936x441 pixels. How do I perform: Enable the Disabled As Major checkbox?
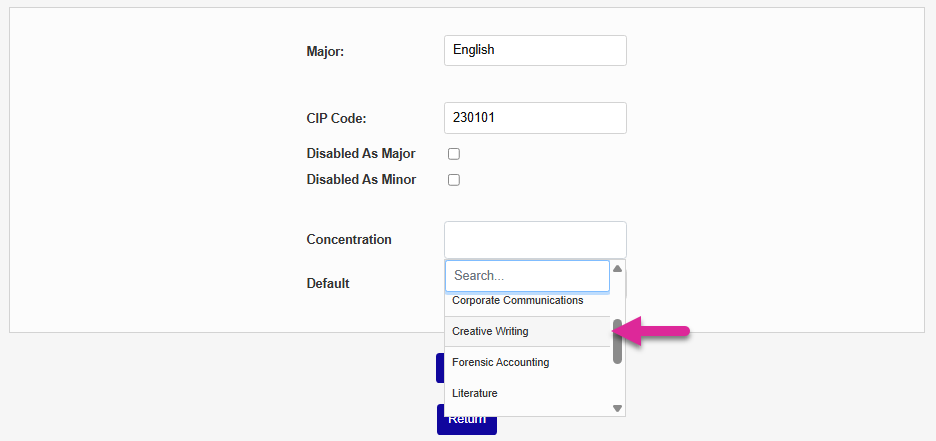454,154
